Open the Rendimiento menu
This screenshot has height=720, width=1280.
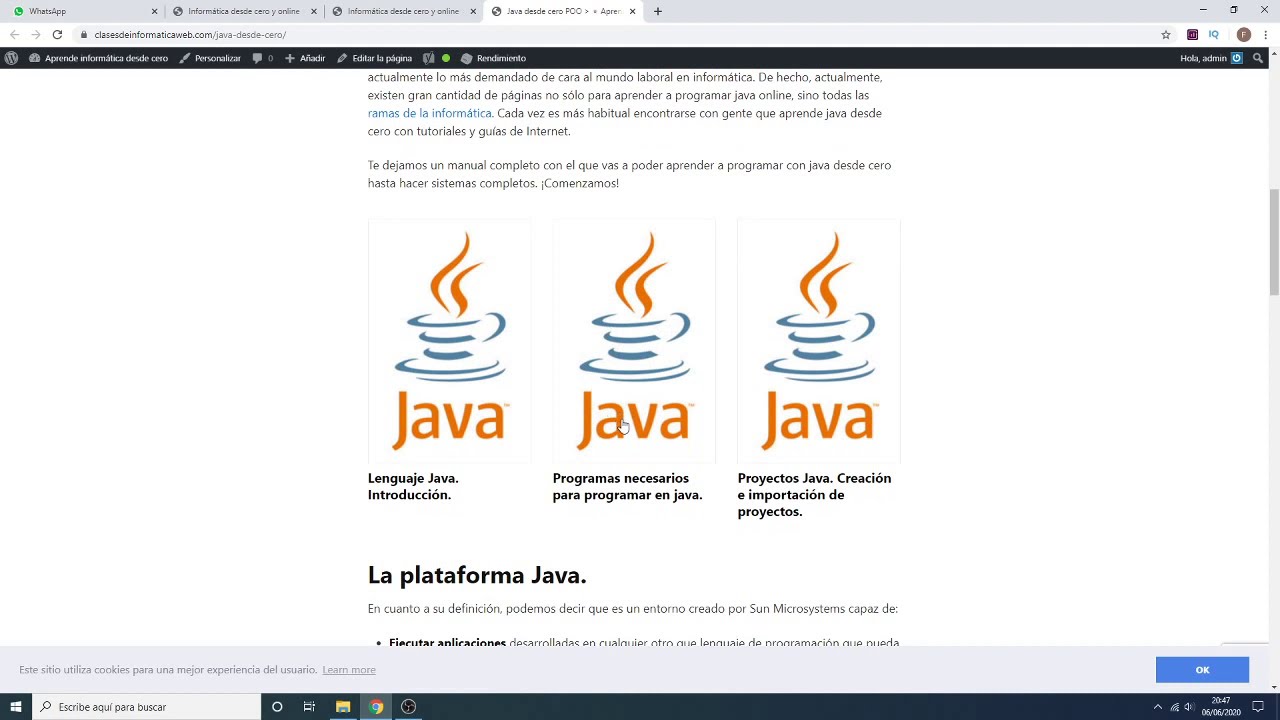coord(493,58)
